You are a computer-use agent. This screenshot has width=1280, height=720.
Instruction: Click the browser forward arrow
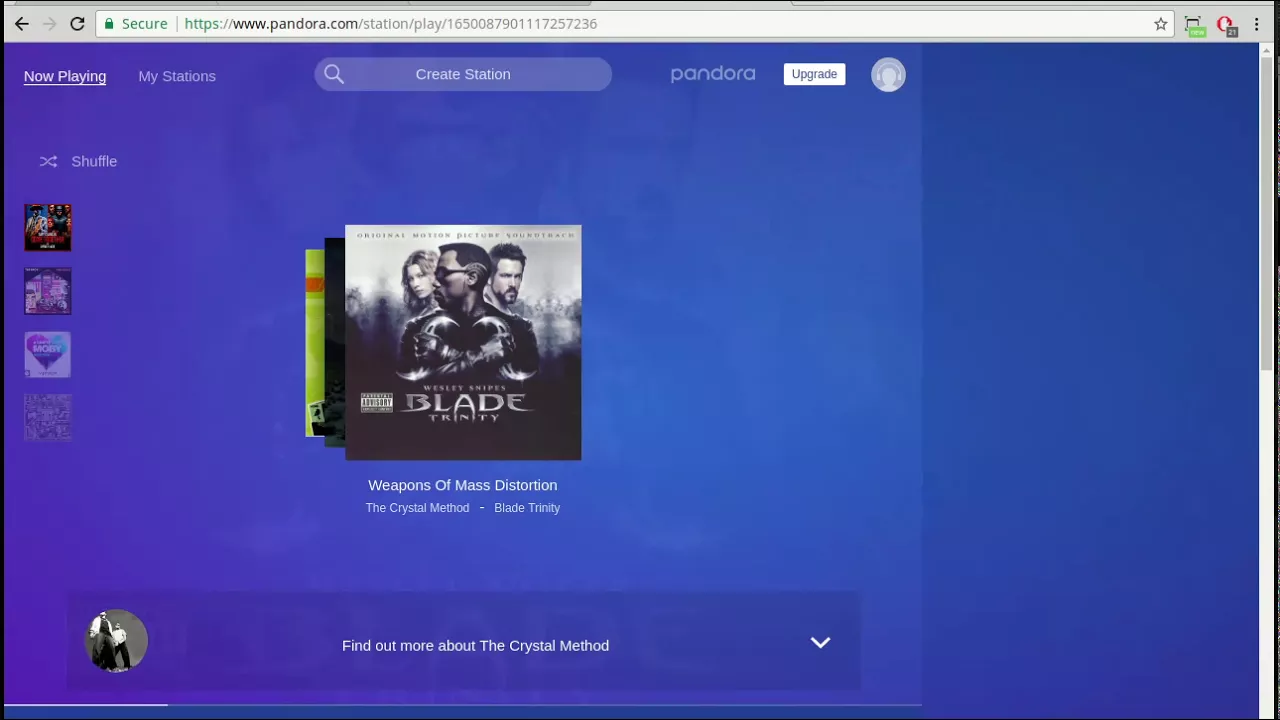coord(49,24)
